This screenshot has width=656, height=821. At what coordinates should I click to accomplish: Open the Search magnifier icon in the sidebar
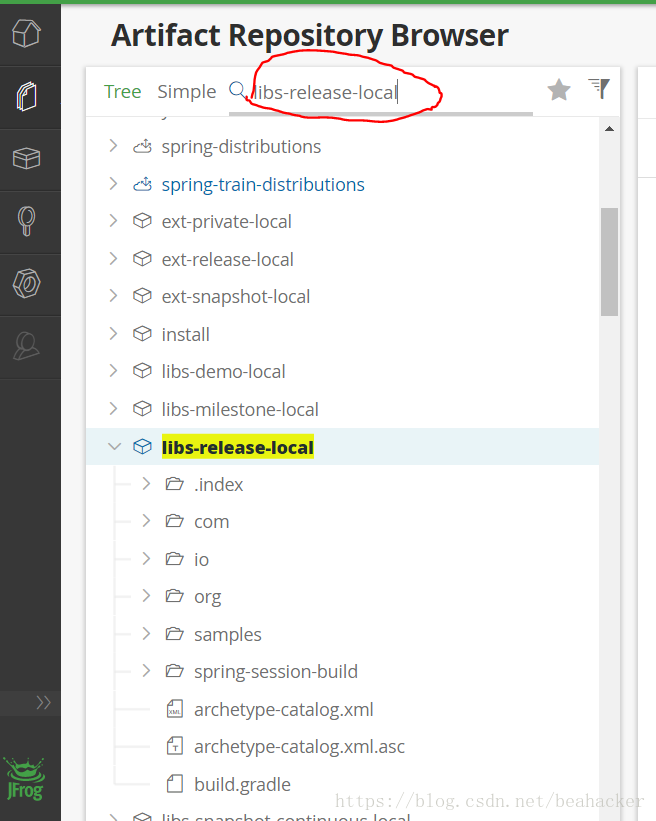26,221
